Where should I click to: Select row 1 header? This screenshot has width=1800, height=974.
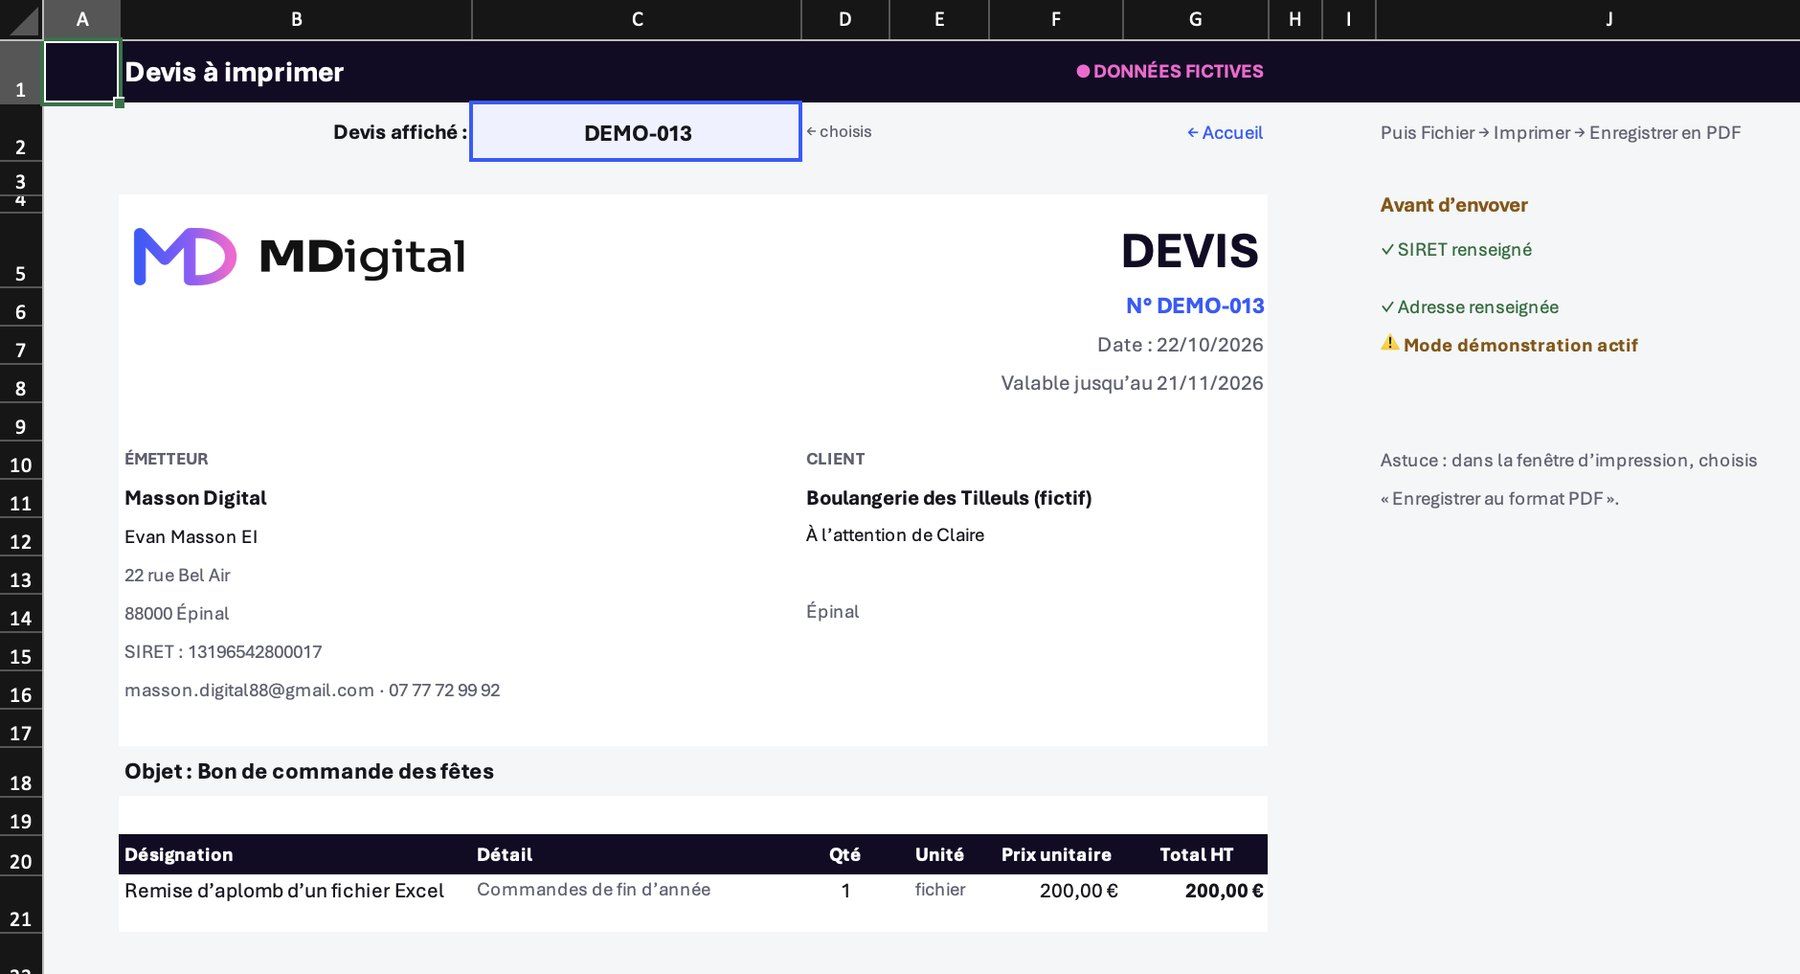pyautogui.click(x=21, y=72)
